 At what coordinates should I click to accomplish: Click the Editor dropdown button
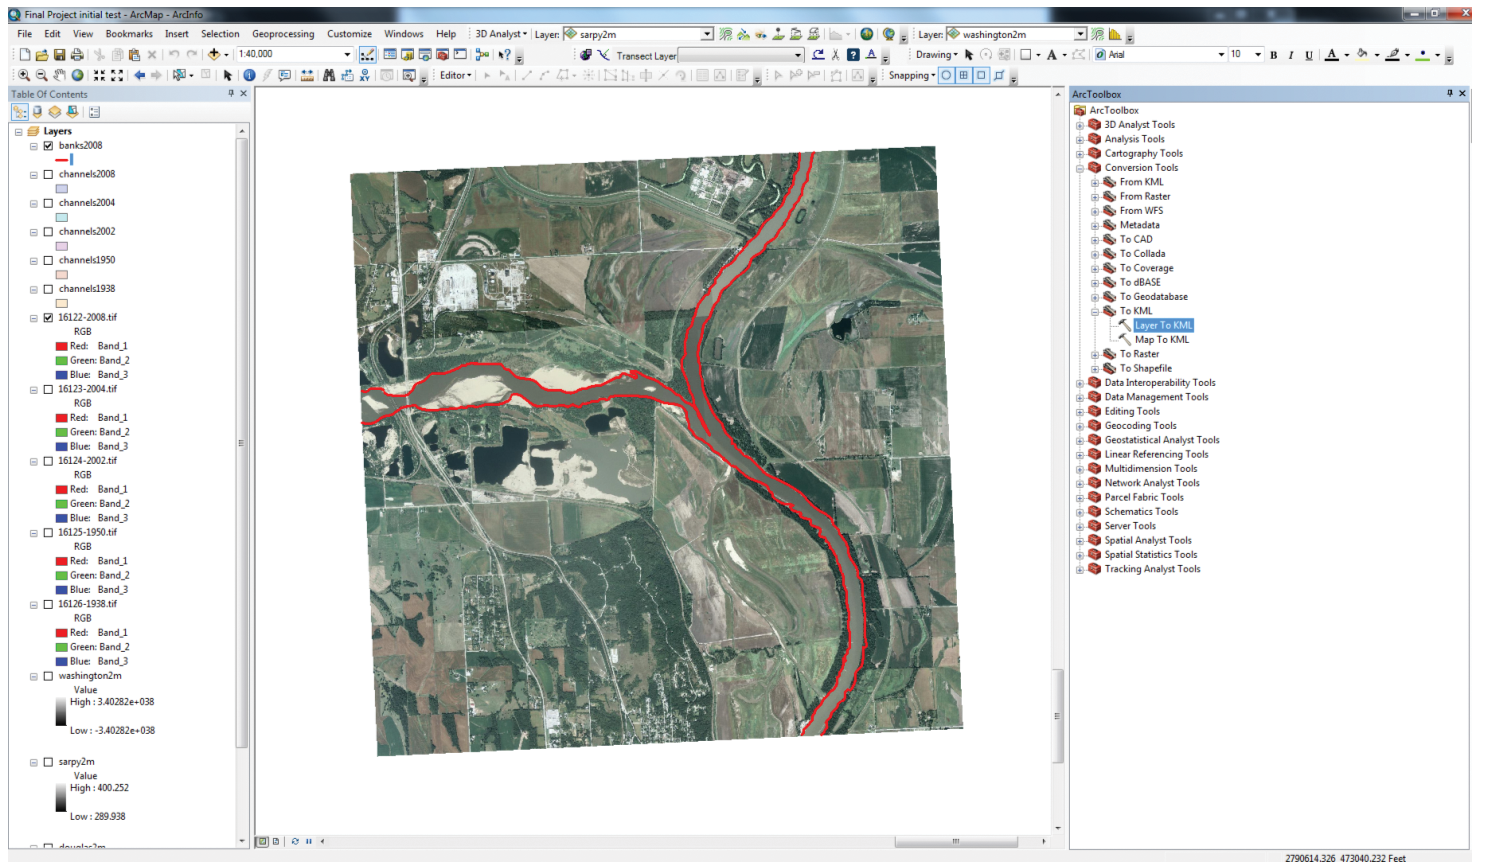[x=455, y=75]
